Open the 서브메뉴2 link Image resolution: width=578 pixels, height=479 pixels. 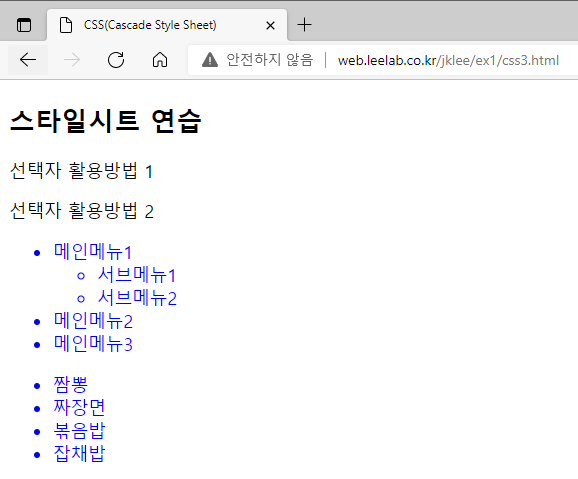pyautogui.click(x=137, y=298)
